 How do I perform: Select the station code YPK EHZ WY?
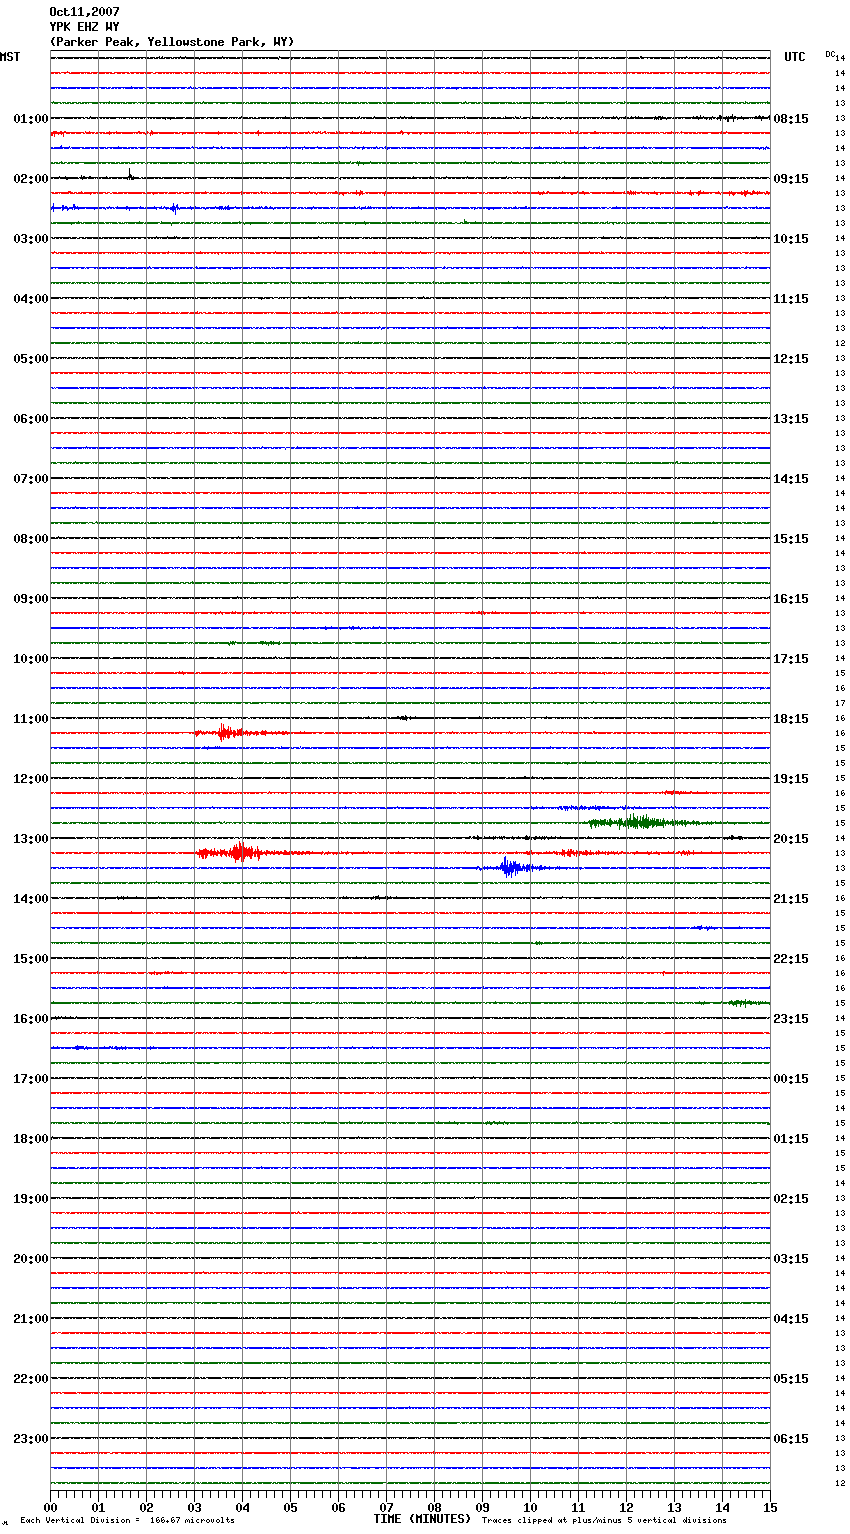point(84,27)
